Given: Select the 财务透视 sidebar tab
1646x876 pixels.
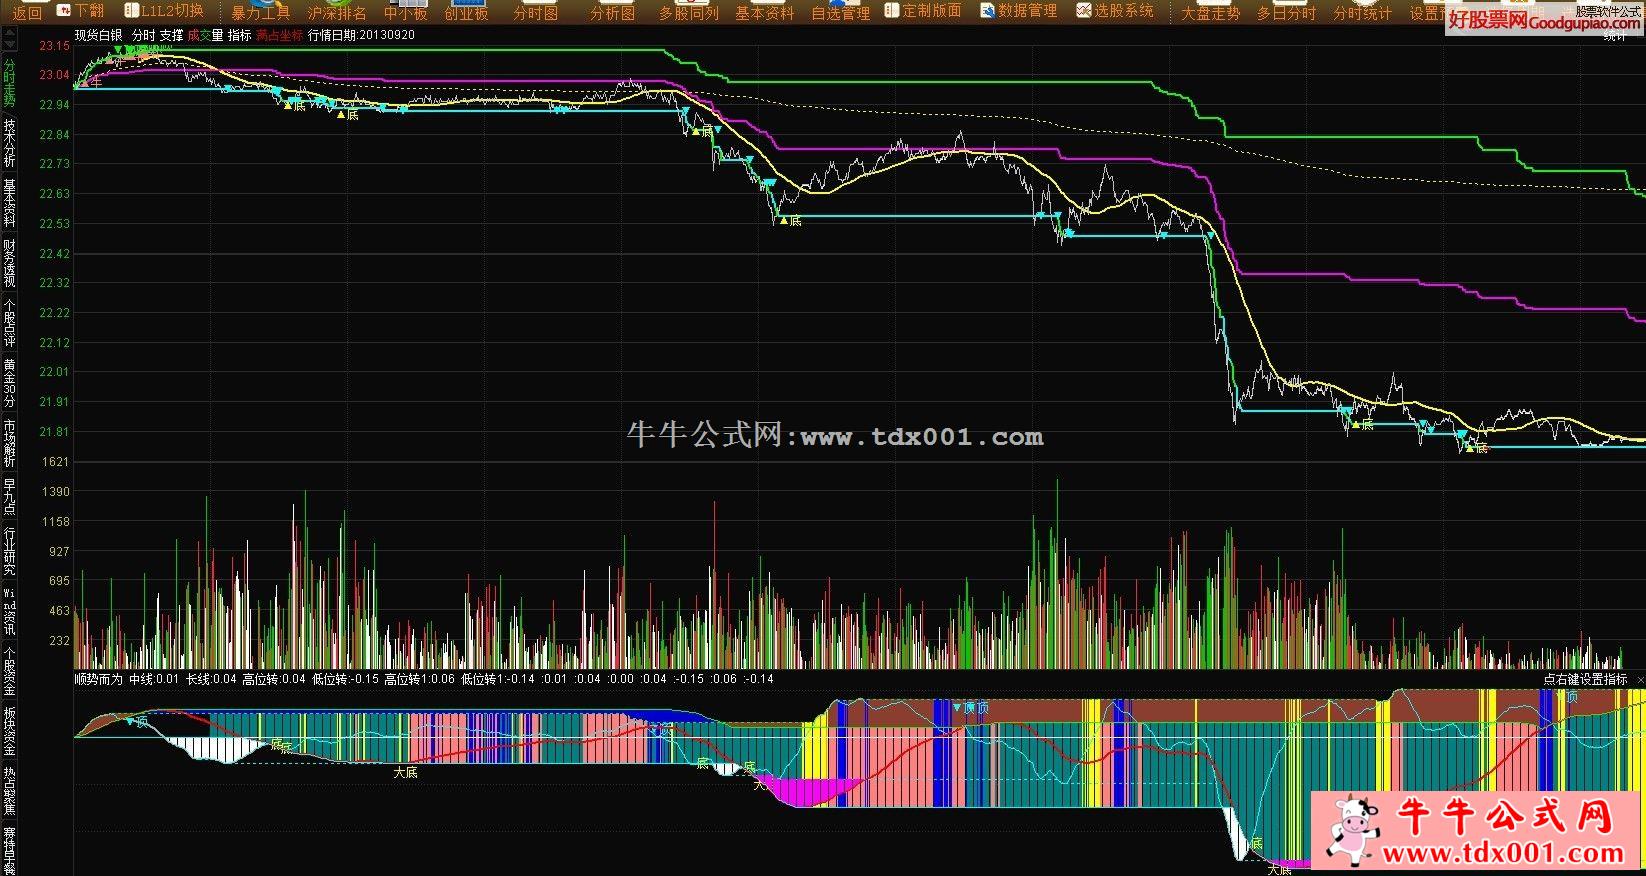Looking at the screenshot, I should point(9,263).
